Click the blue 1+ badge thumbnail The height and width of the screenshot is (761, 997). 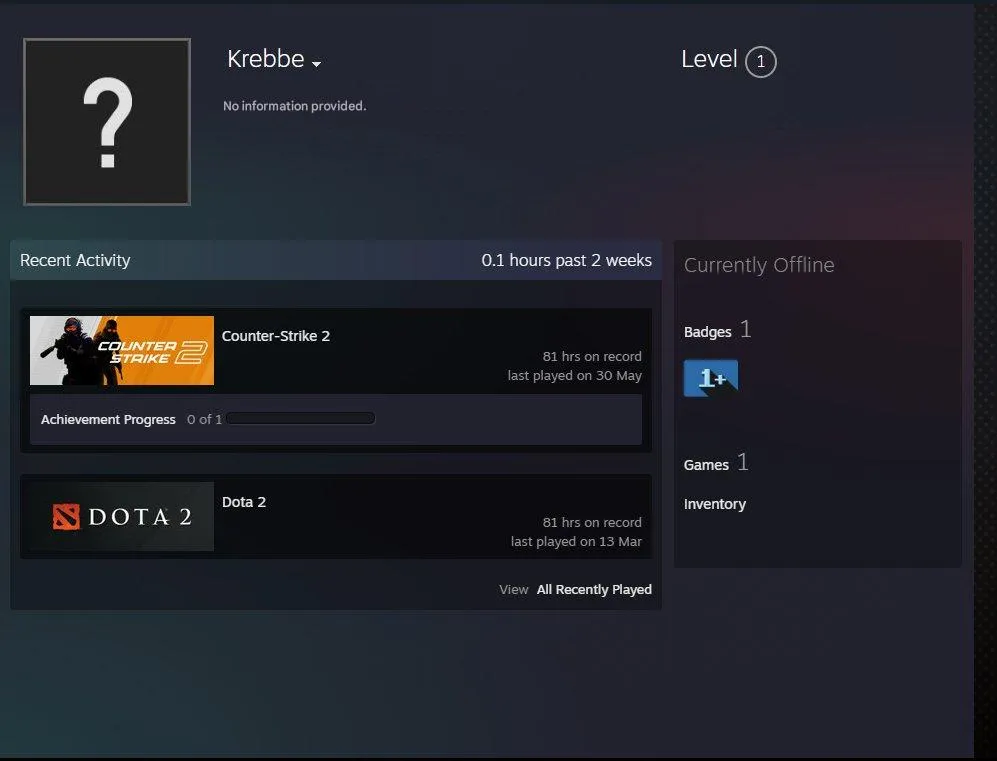(710, 378)
